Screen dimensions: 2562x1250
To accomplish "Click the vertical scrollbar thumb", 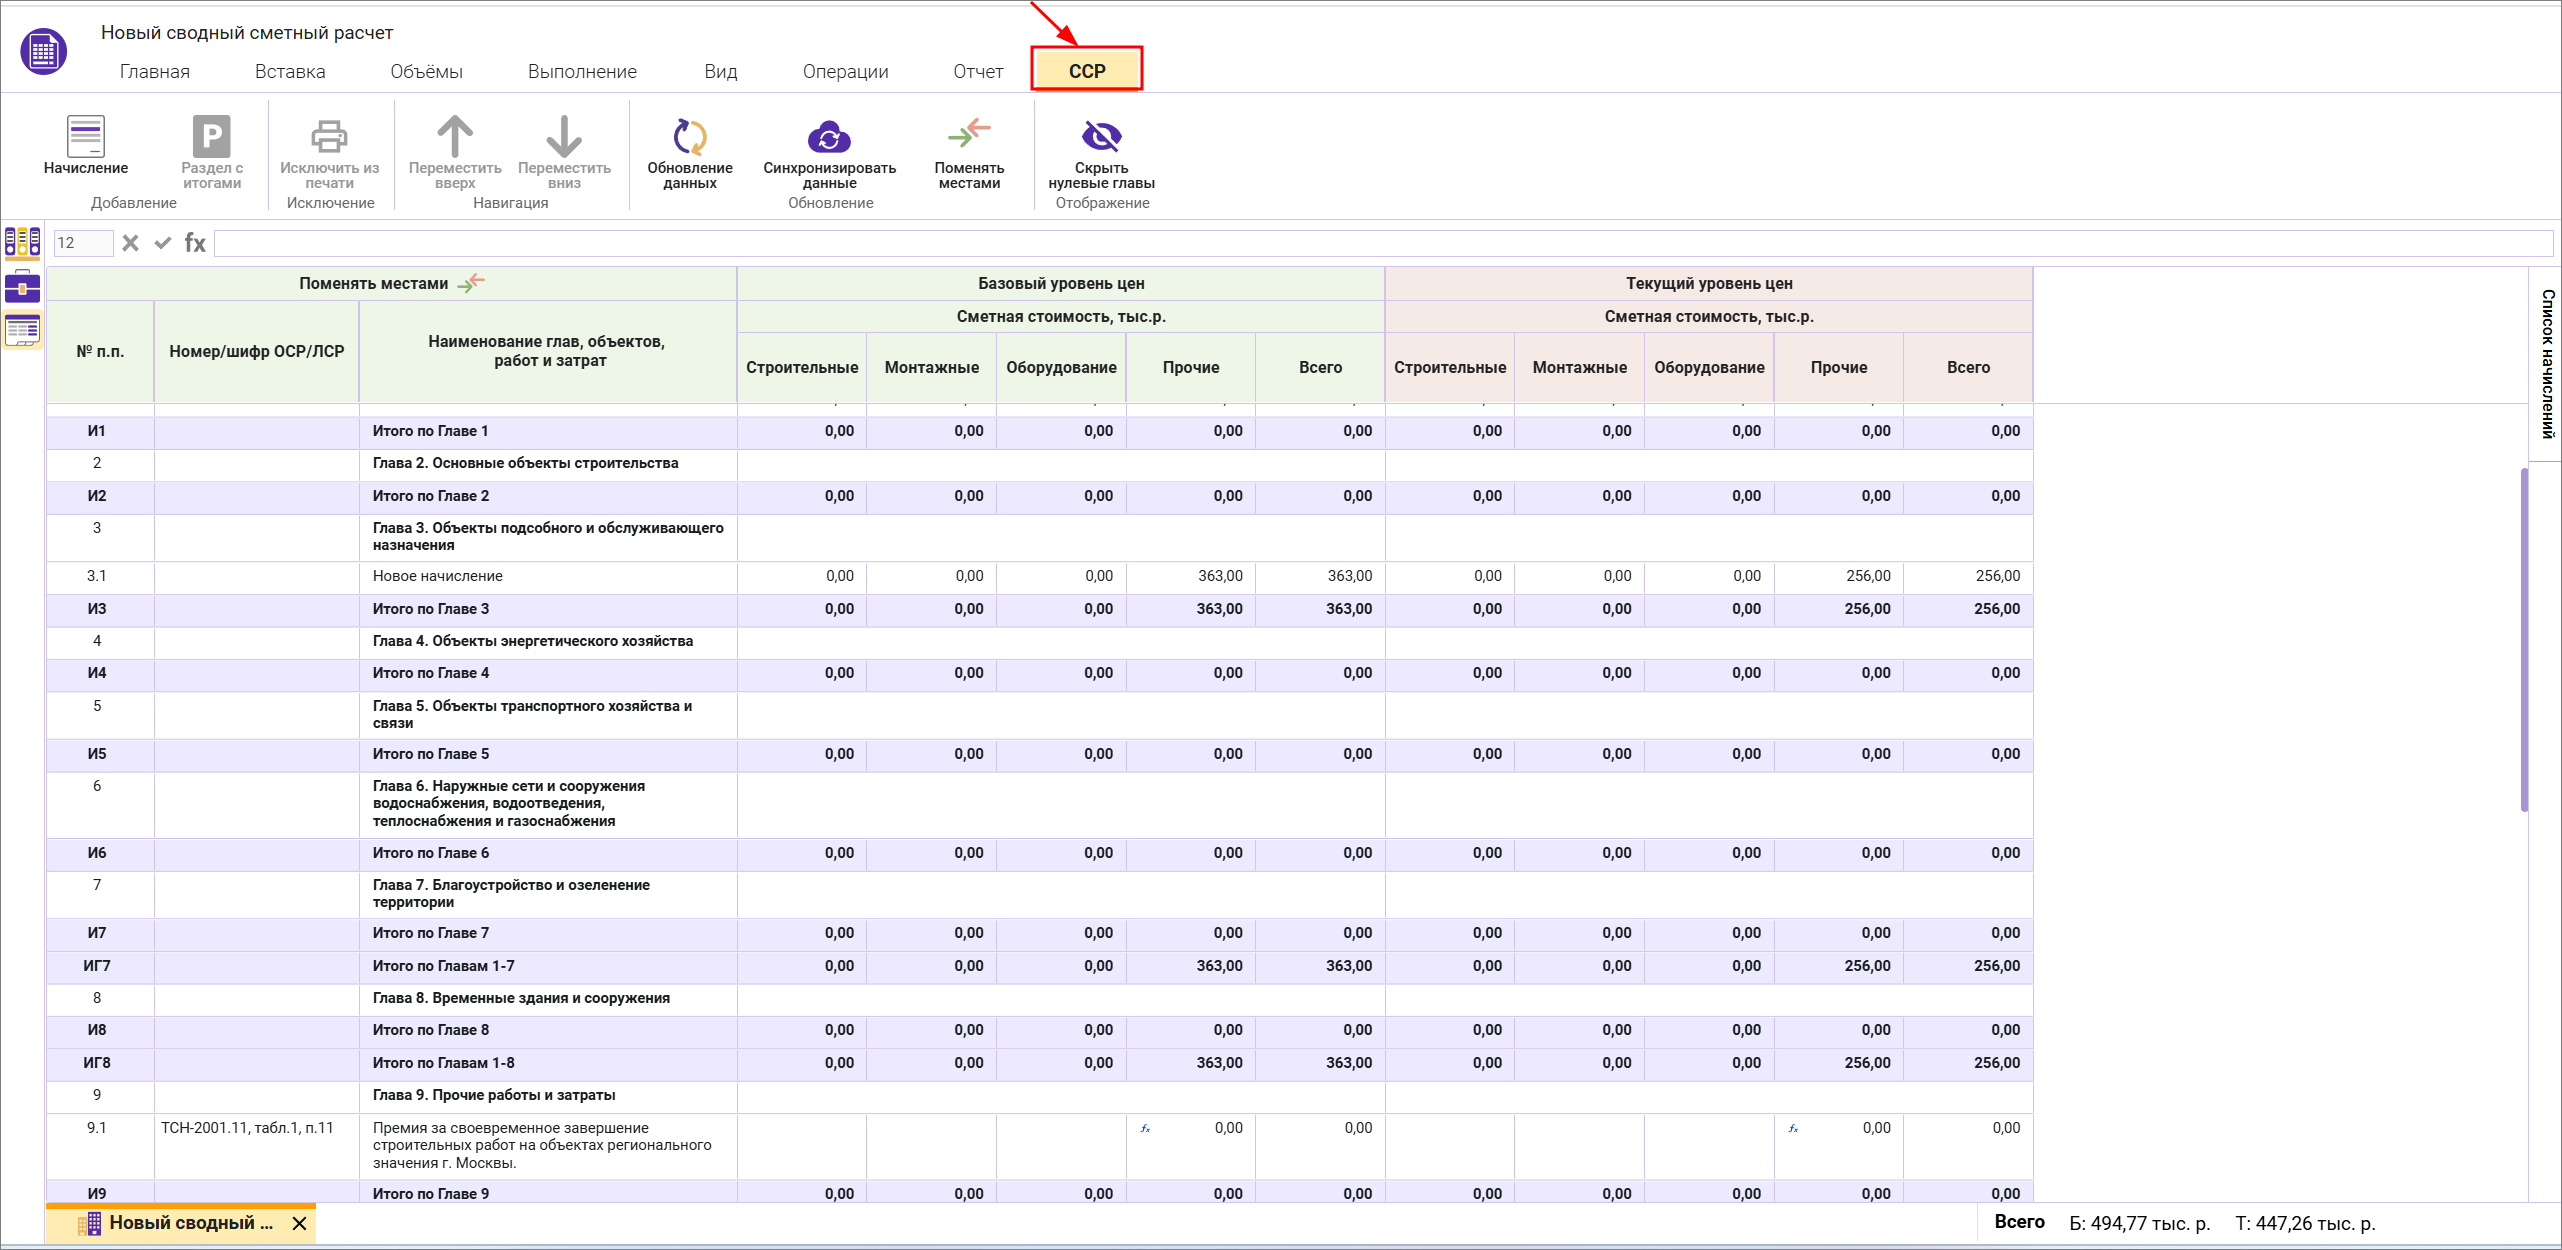I will pyautogui.click(x=2524, y=640).
